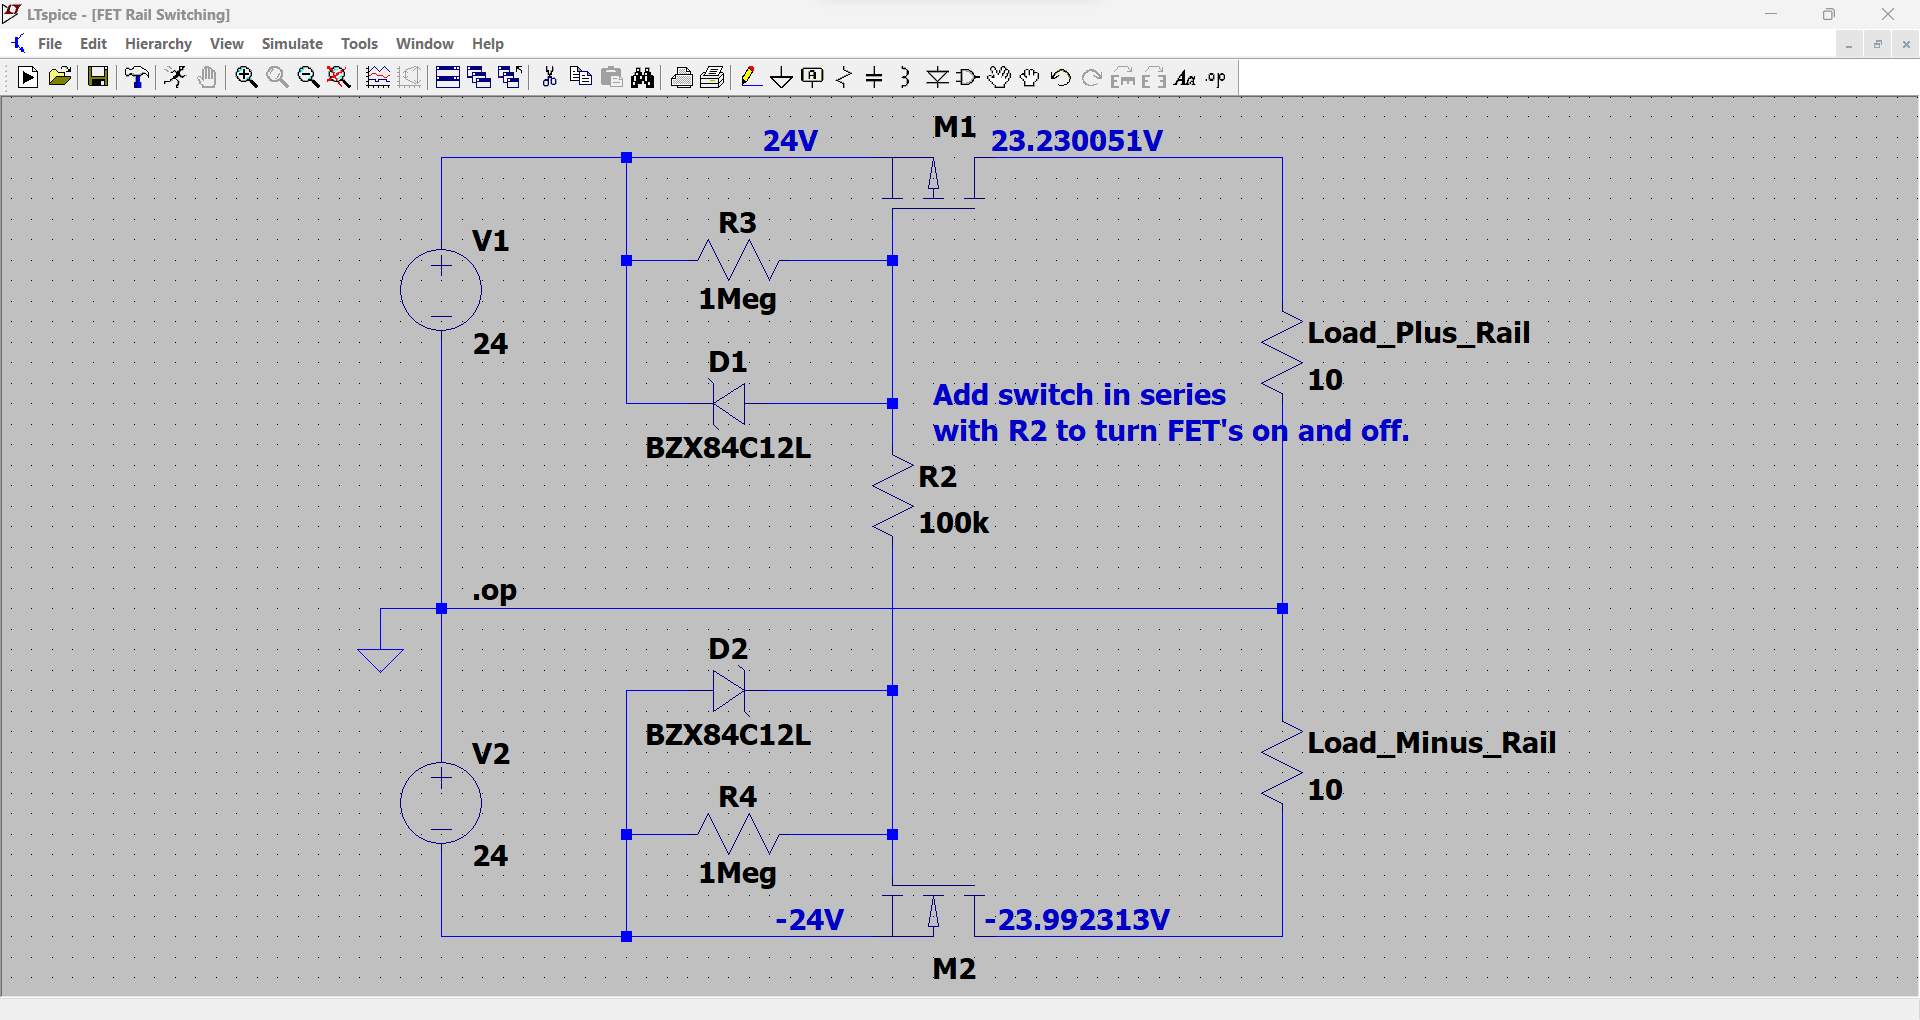The height and width of the screenshot is (1020, 1920).
Task: Open a file with the folder icon
Action: point(60,78)
